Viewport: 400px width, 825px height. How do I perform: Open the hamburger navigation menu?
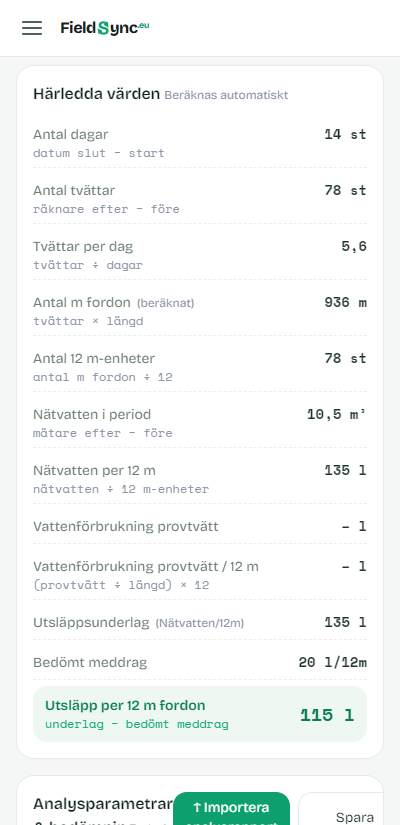[x=32, y=28]
